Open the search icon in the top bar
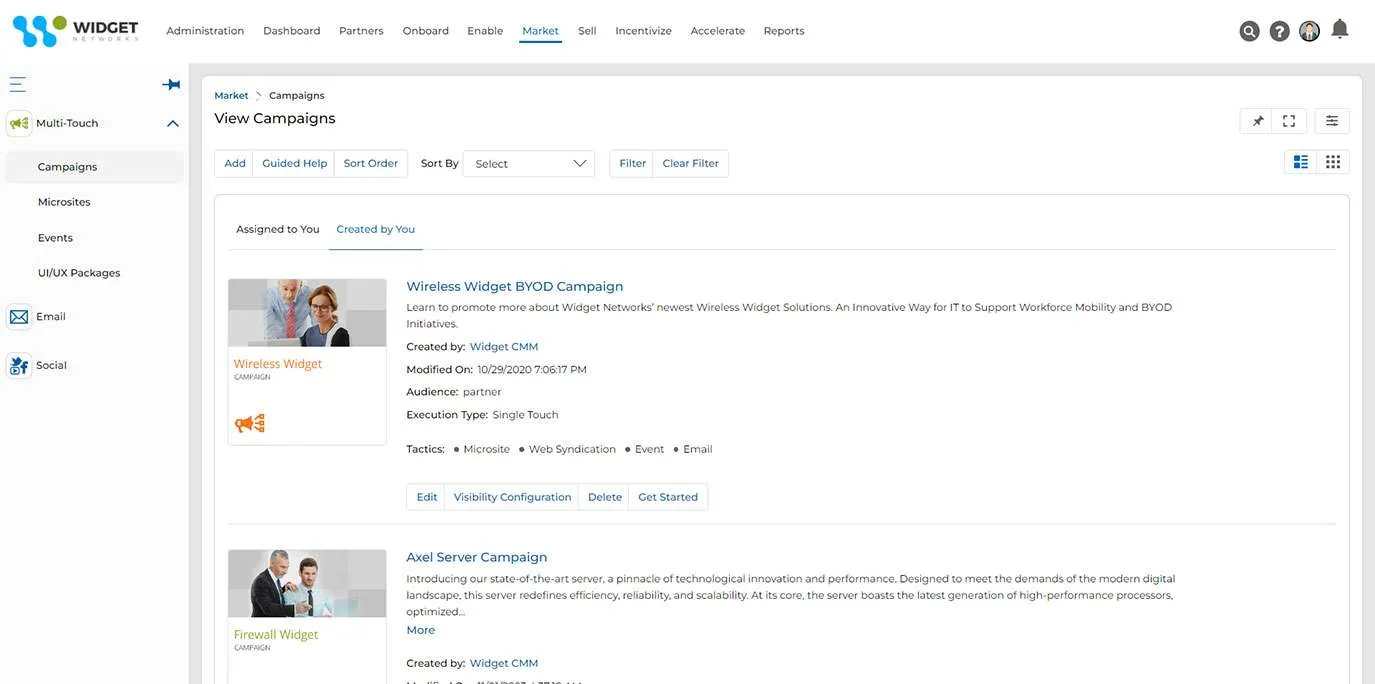This screenshot has height=684, width=1375. click(x=1248, y=29)
